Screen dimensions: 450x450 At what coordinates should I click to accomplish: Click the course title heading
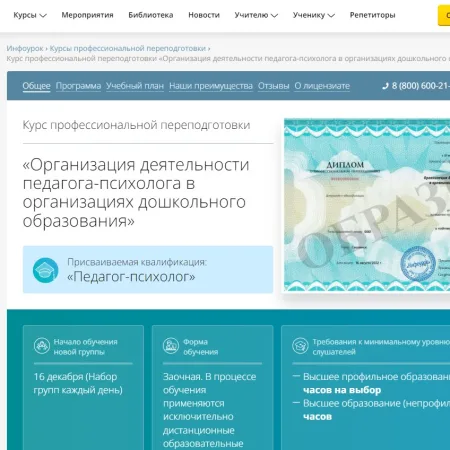pos(136,192)
